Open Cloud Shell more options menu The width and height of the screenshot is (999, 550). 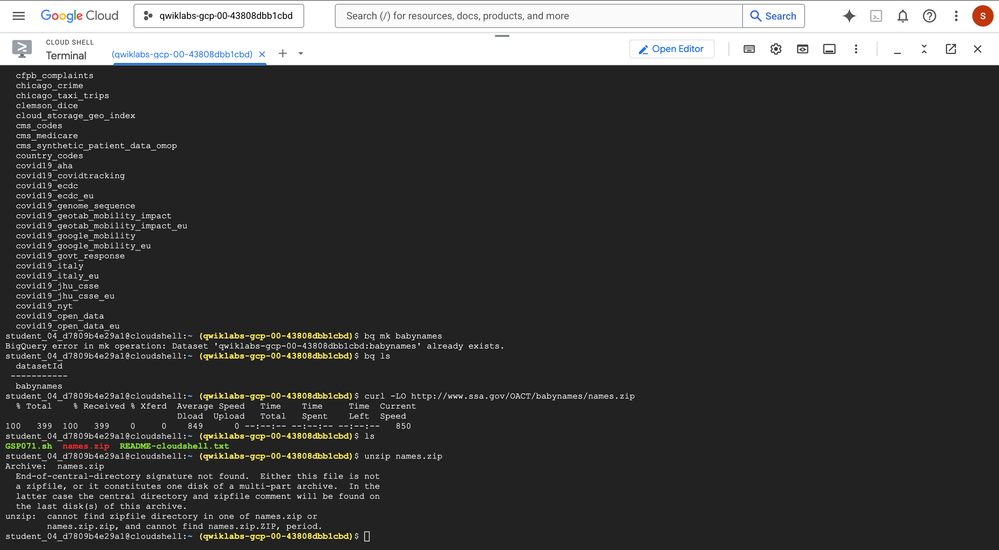tap(856, 49)
